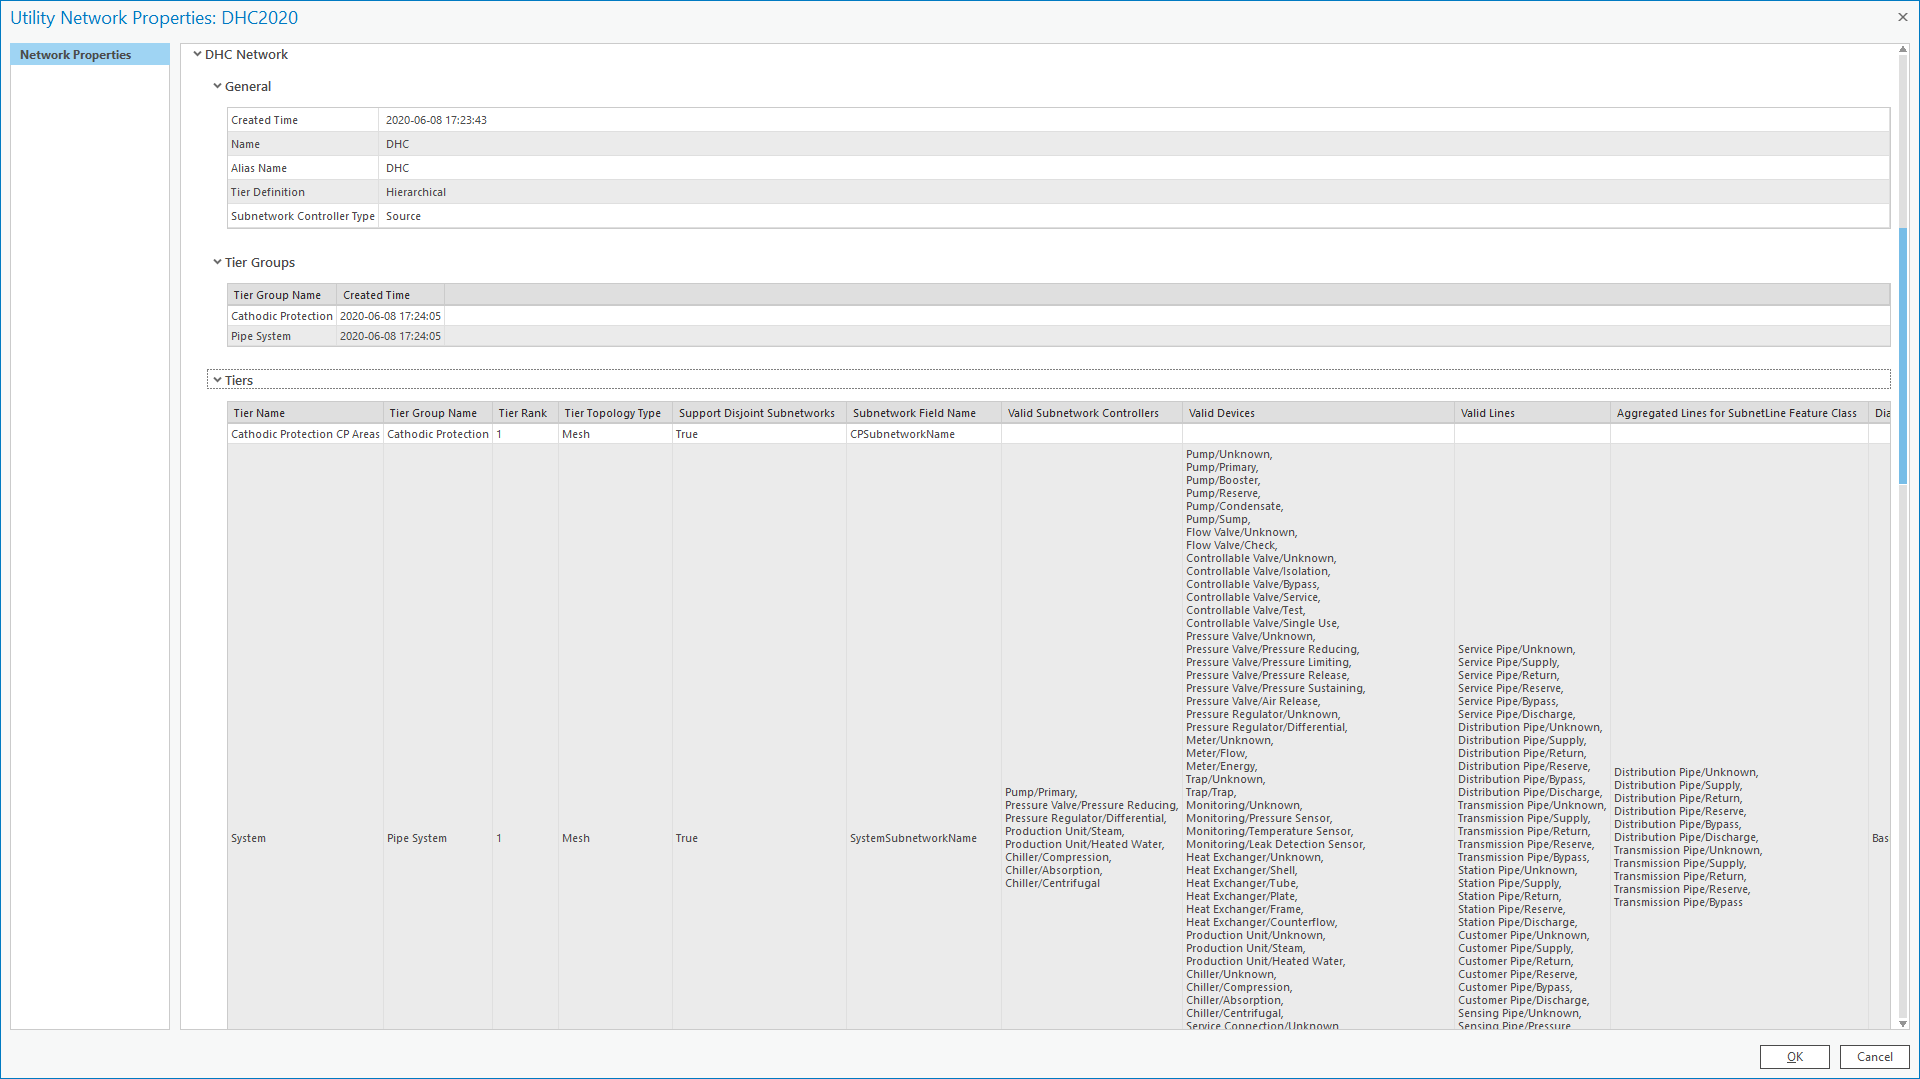Viewport: 1920px width, 1079px height.
Task: Click the Transmission Pipe/Bypass entry in Aggregated Lines
Action: 1678,902
